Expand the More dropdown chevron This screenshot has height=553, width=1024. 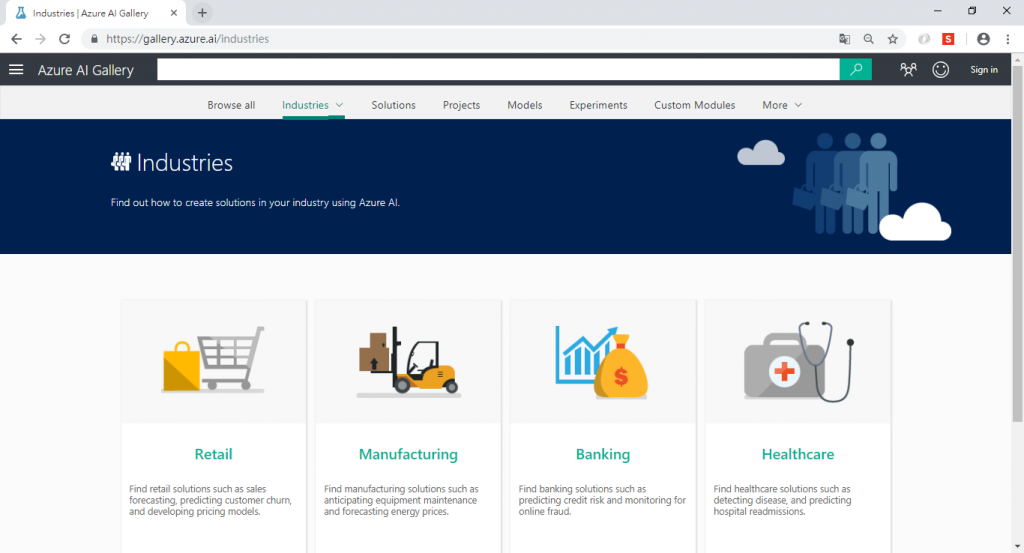[798, 105]
